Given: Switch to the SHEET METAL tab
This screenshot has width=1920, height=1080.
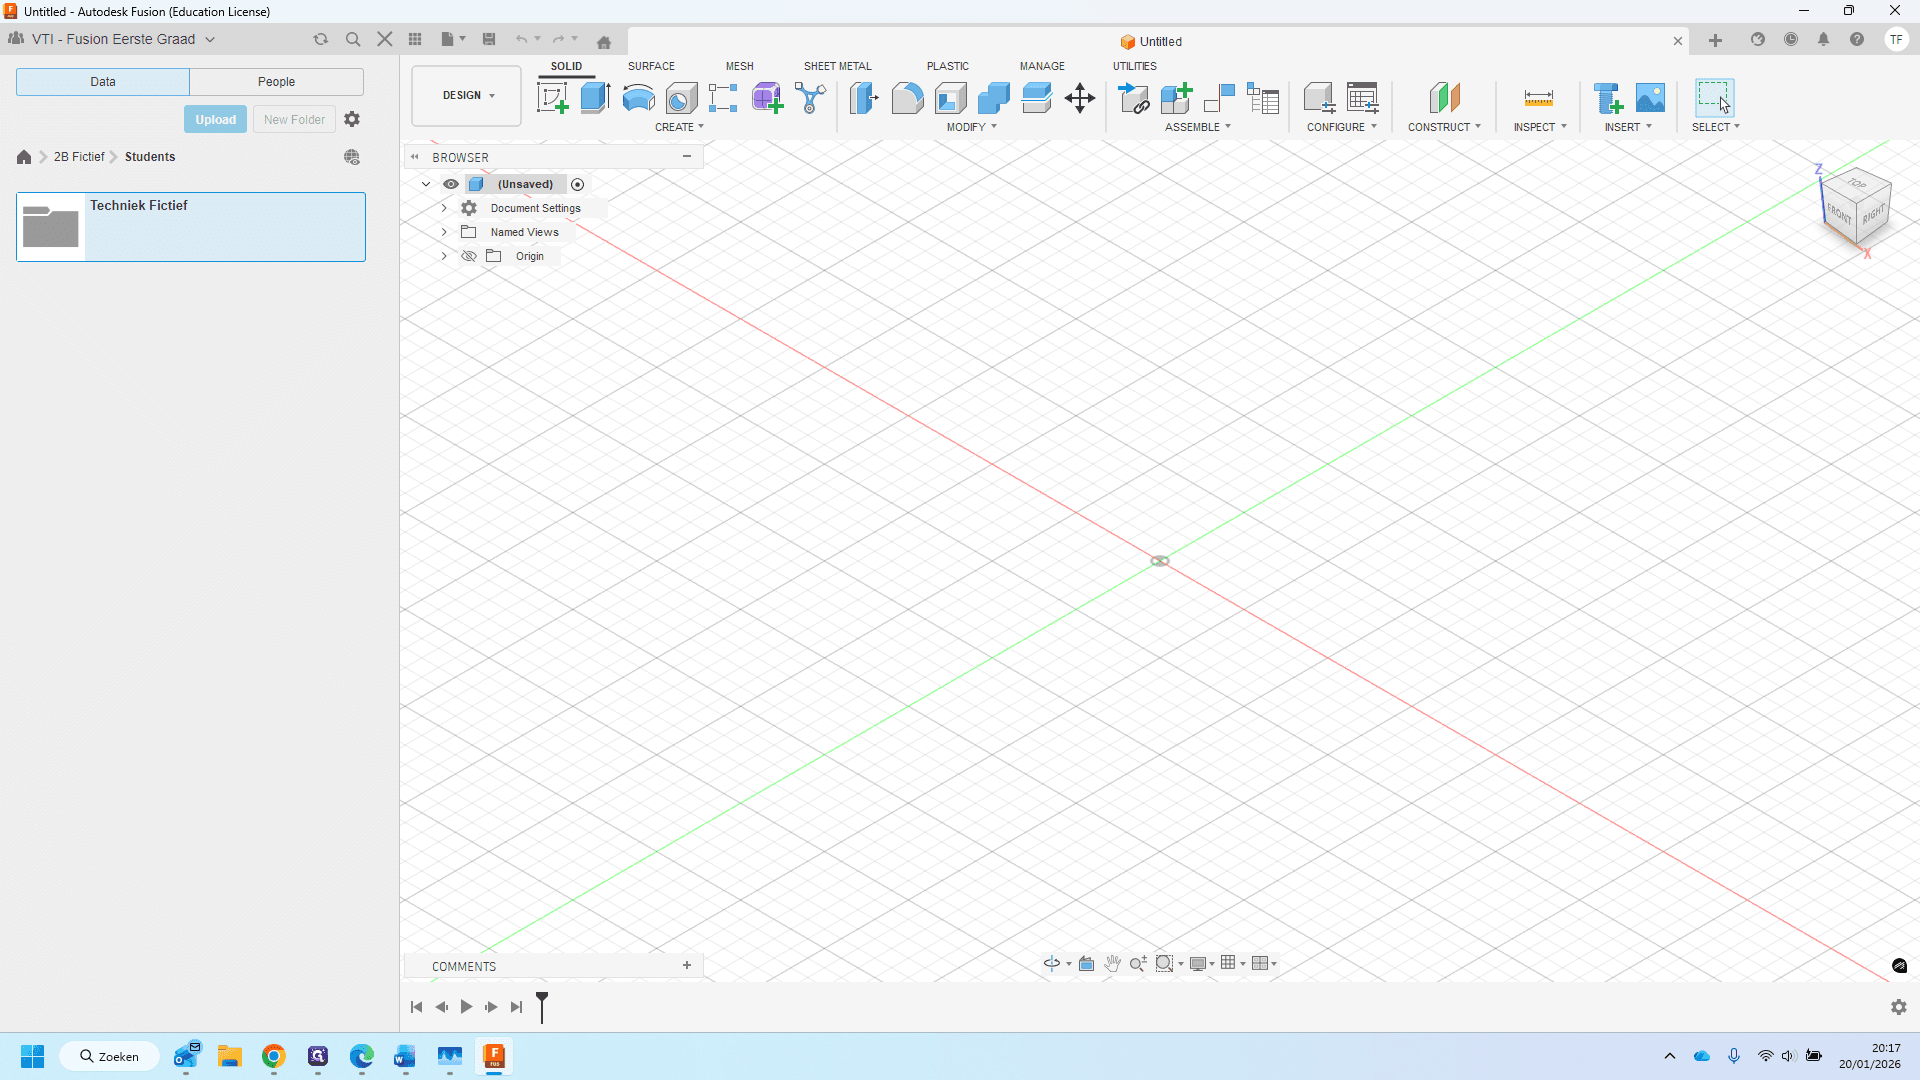Looking at the screenshot, I should pyautogui.click(x=837, y=66).
